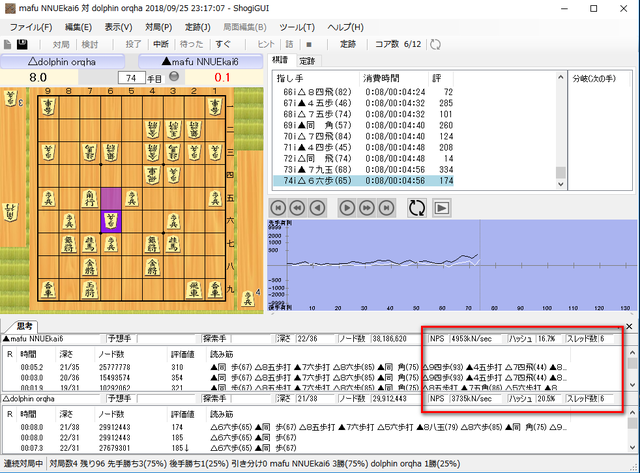The image size is (640, 473).
Task: Select move 71 ▲4四歩(45) row
Action: pos(363,147)
